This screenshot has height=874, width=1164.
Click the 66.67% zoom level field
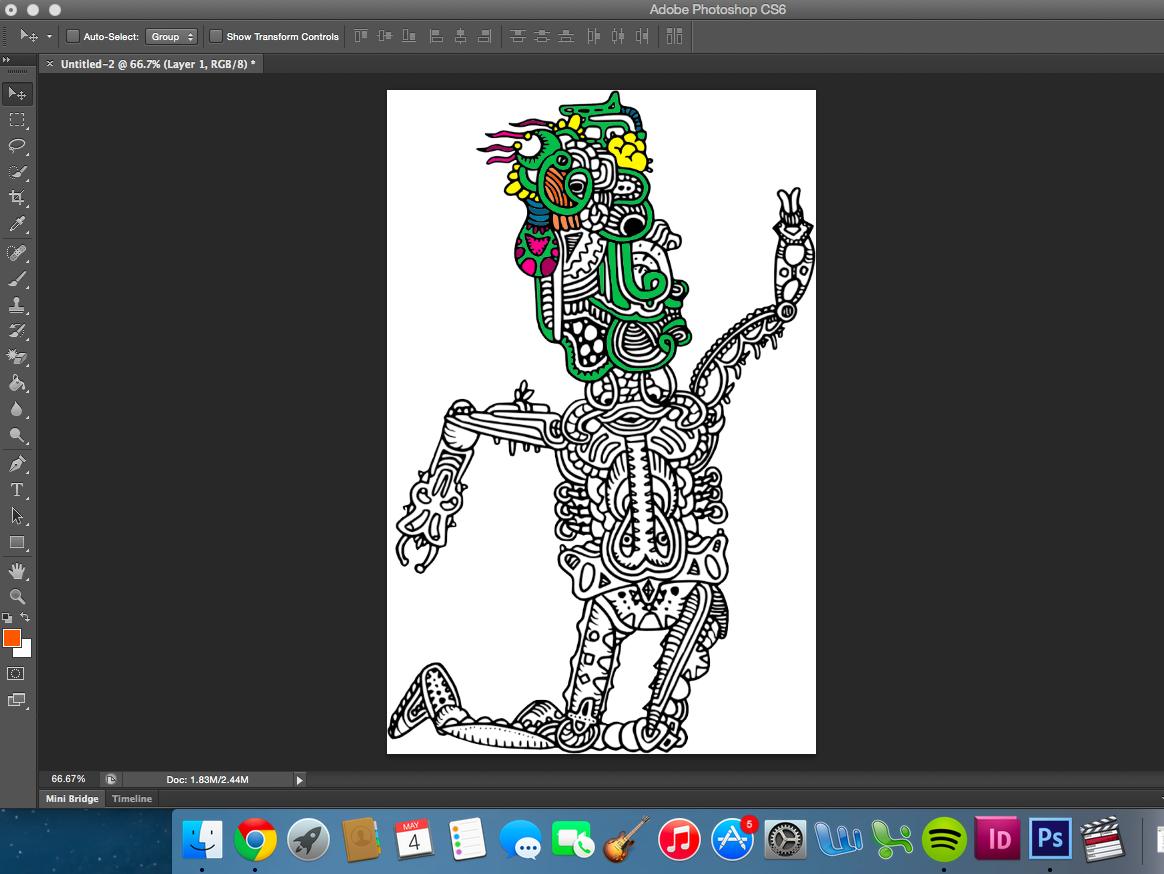69,779
